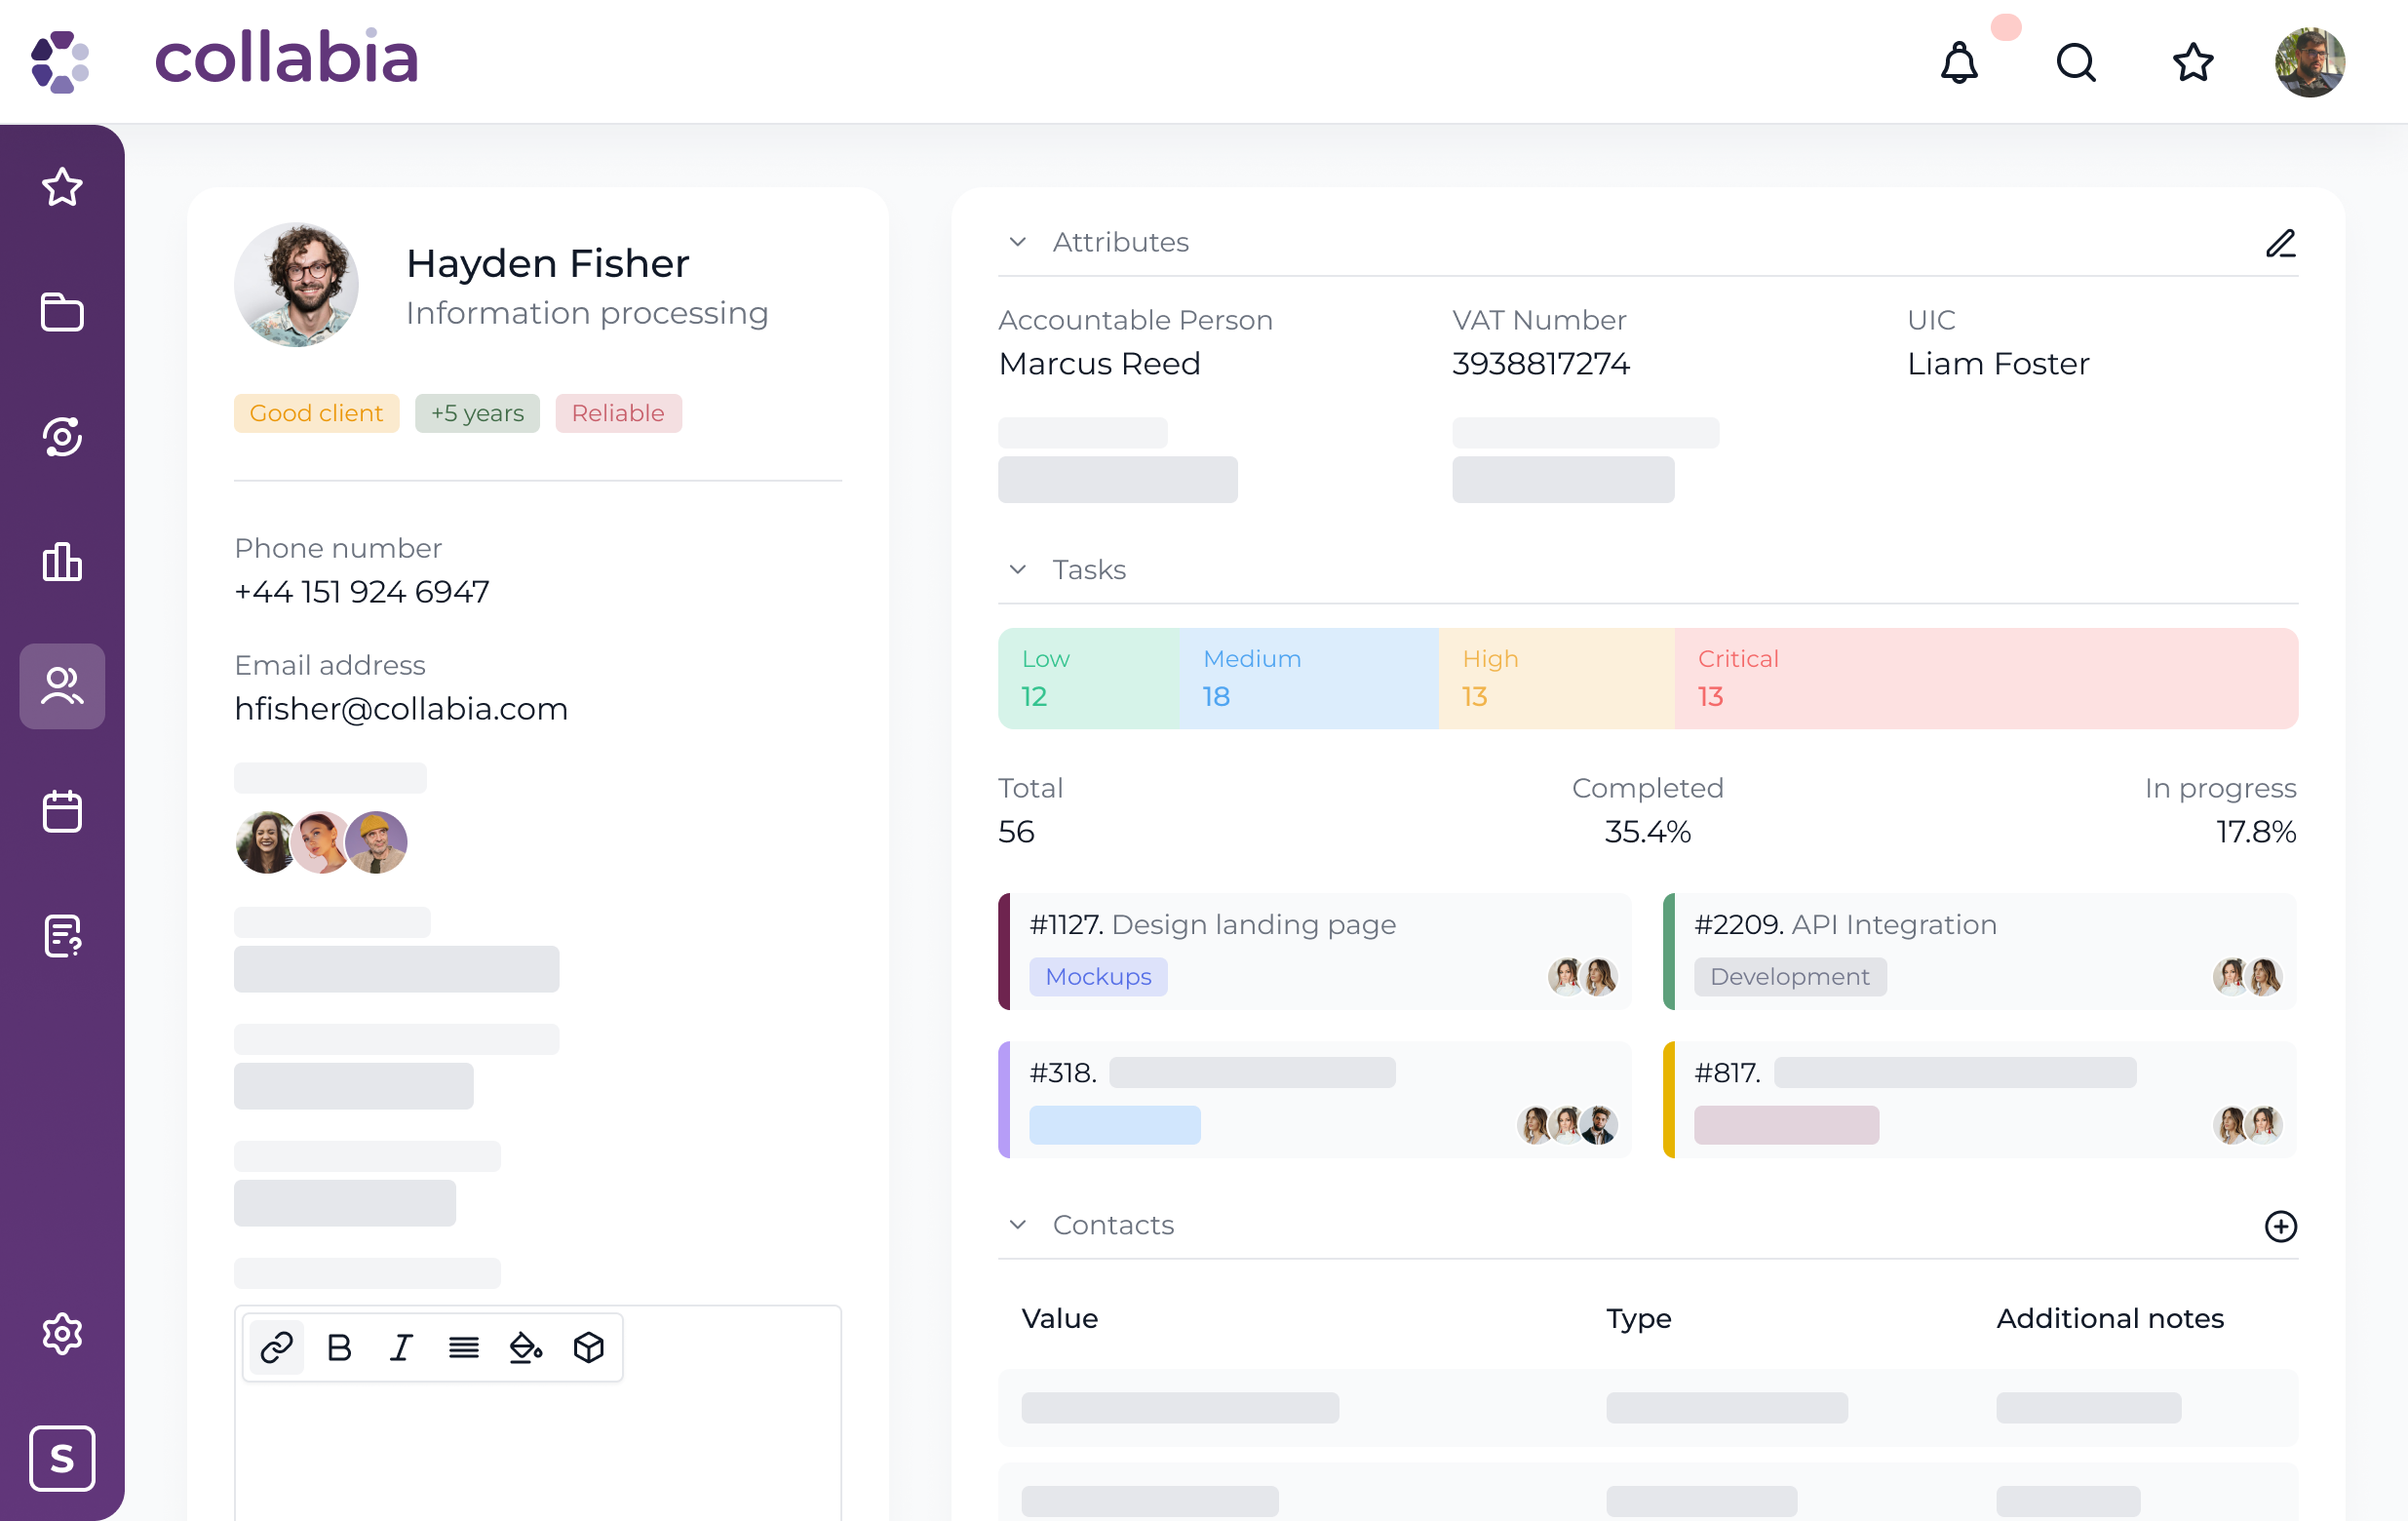2408x1521 pixels.
Task: Open the projects folder in the sidebar
Action: pyautogui.click(x=62, y=312)
